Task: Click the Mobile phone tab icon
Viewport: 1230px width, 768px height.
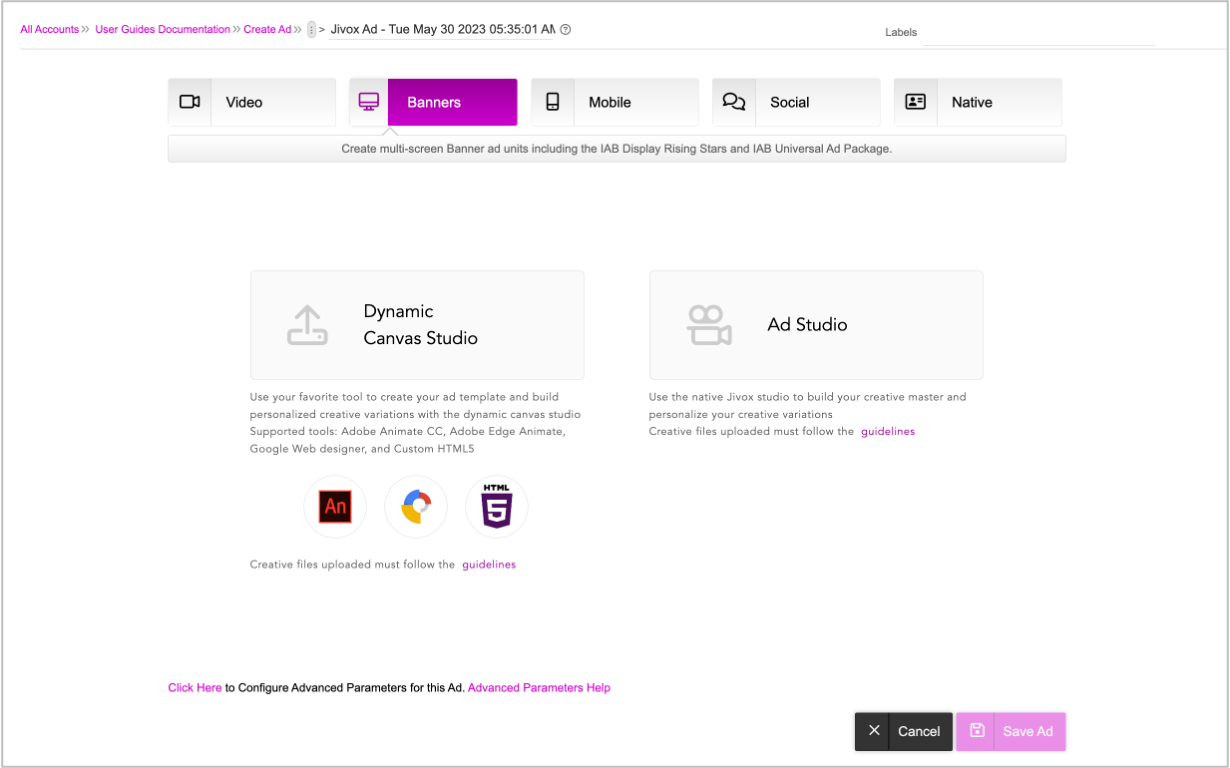Action: click(552, 102)
